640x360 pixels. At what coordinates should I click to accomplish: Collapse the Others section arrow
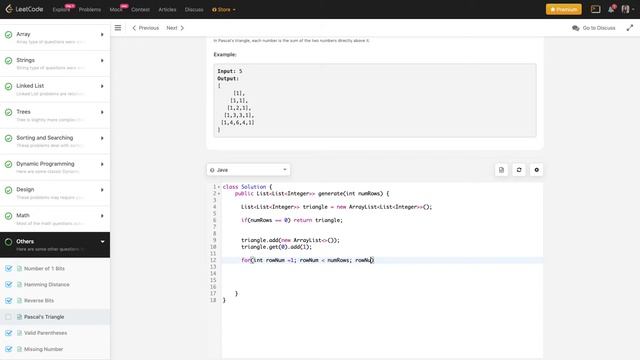click(102, 242)
